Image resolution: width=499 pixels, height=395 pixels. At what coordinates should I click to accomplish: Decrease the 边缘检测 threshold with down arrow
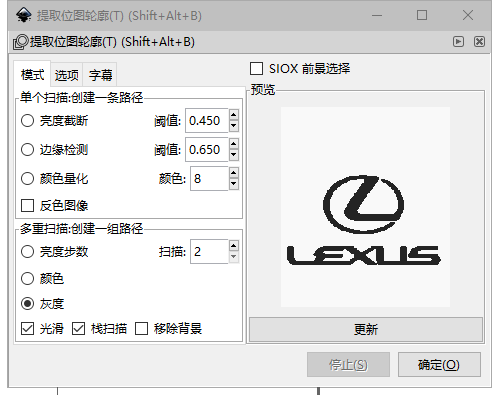tap(234, 155)
